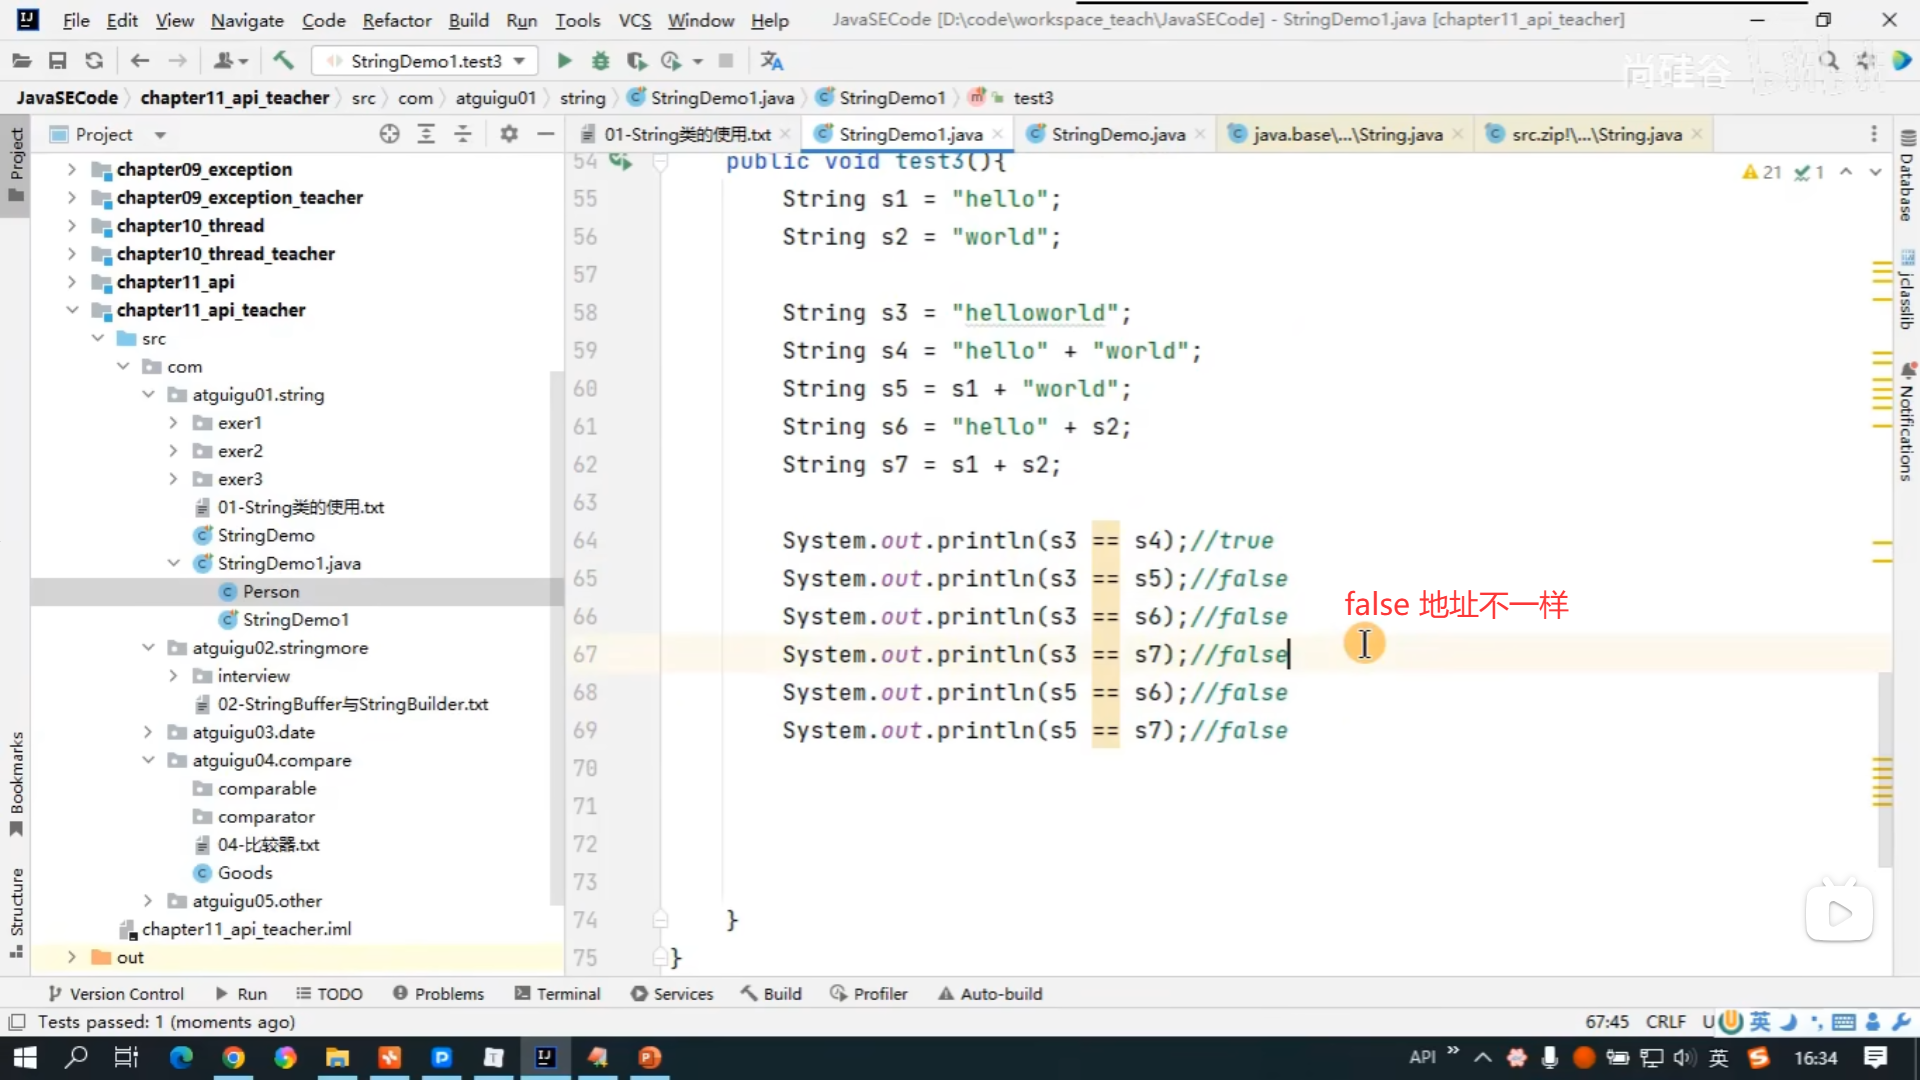Image resolution: width=1920 pixels, height=1080 pixels.
Task: Switch to the StringDemo.java tab
Action: (1117, 134)
